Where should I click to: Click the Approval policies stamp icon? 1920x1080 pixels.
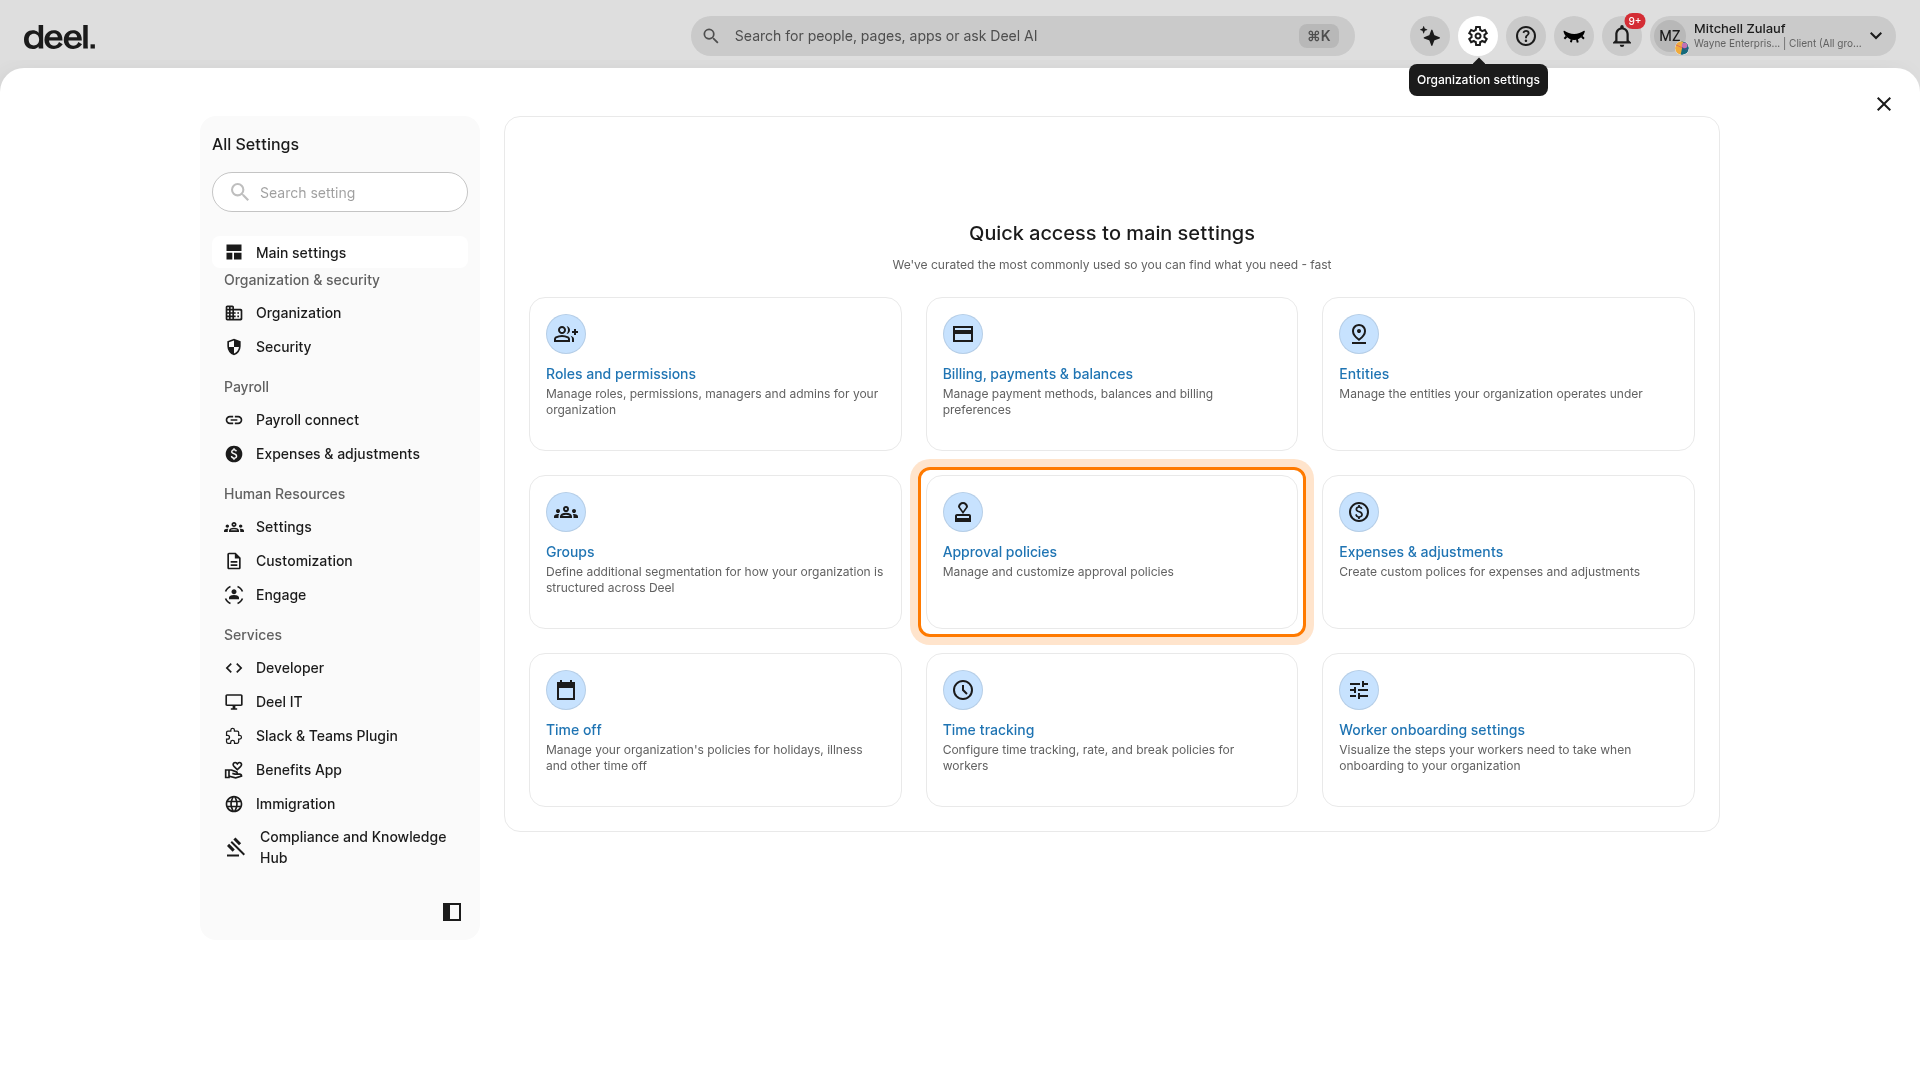click(963, 512)
